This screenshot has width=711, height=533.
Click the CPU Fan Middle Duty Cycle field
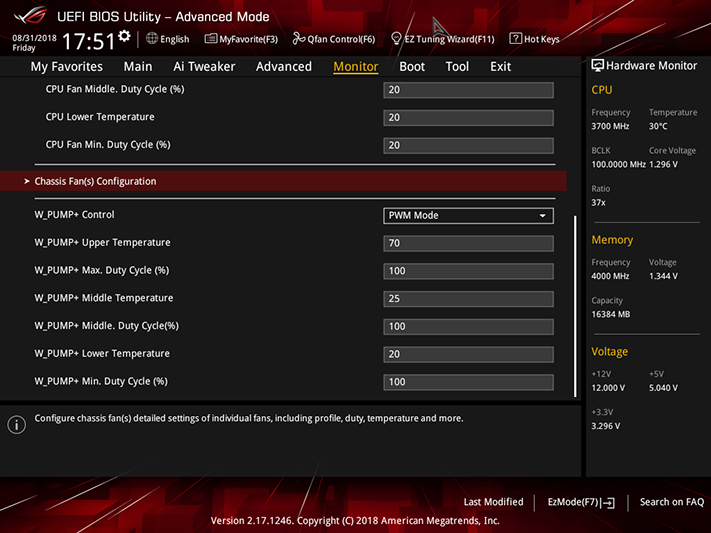[x=468, y=90]
